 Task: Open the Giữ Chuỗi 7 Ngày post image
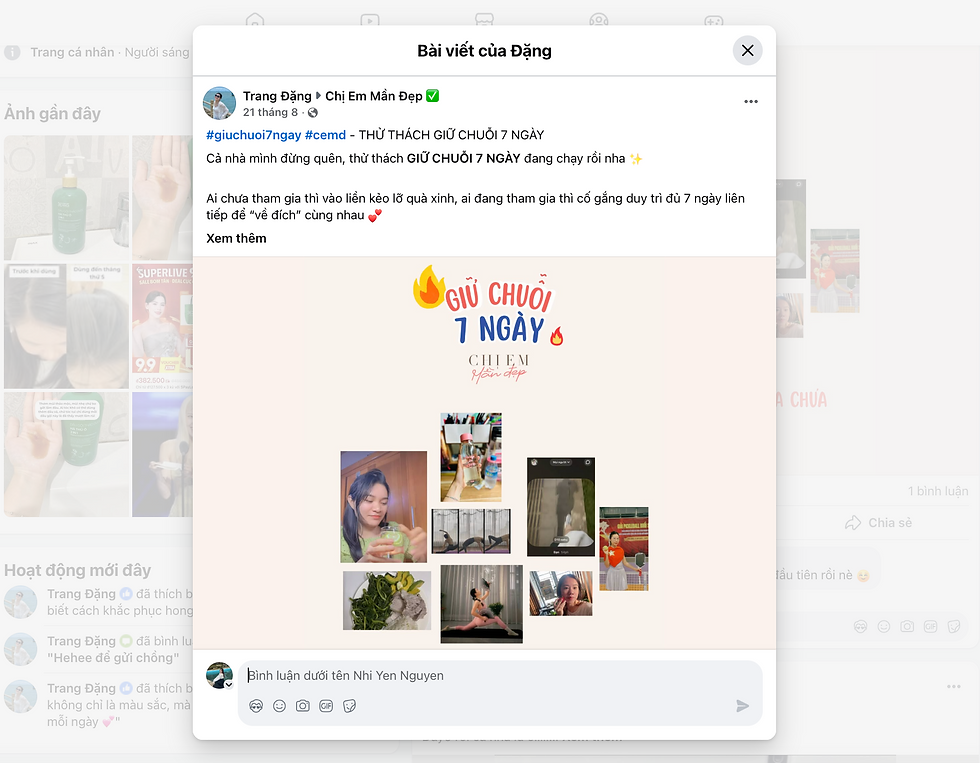(484, 452)
